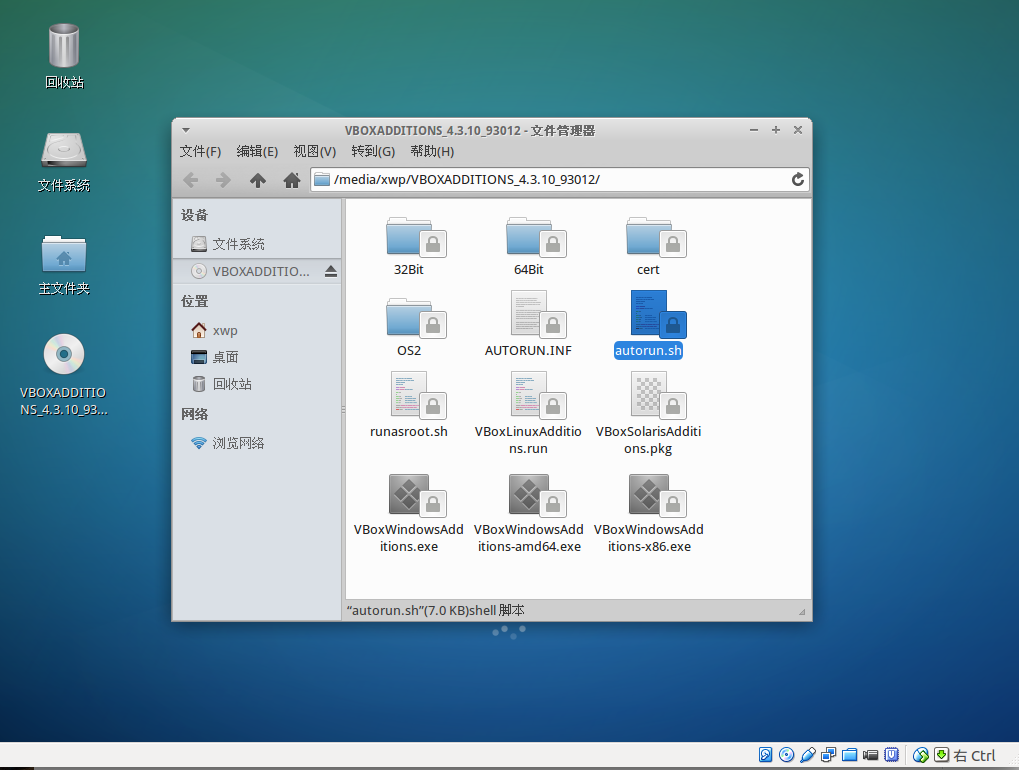Select the cert folder icon

(x=655, y=237)
